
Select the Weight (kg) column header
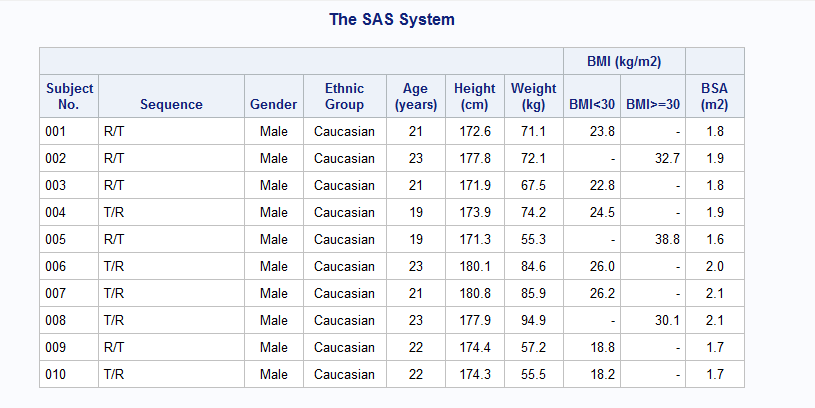[532, 96]
